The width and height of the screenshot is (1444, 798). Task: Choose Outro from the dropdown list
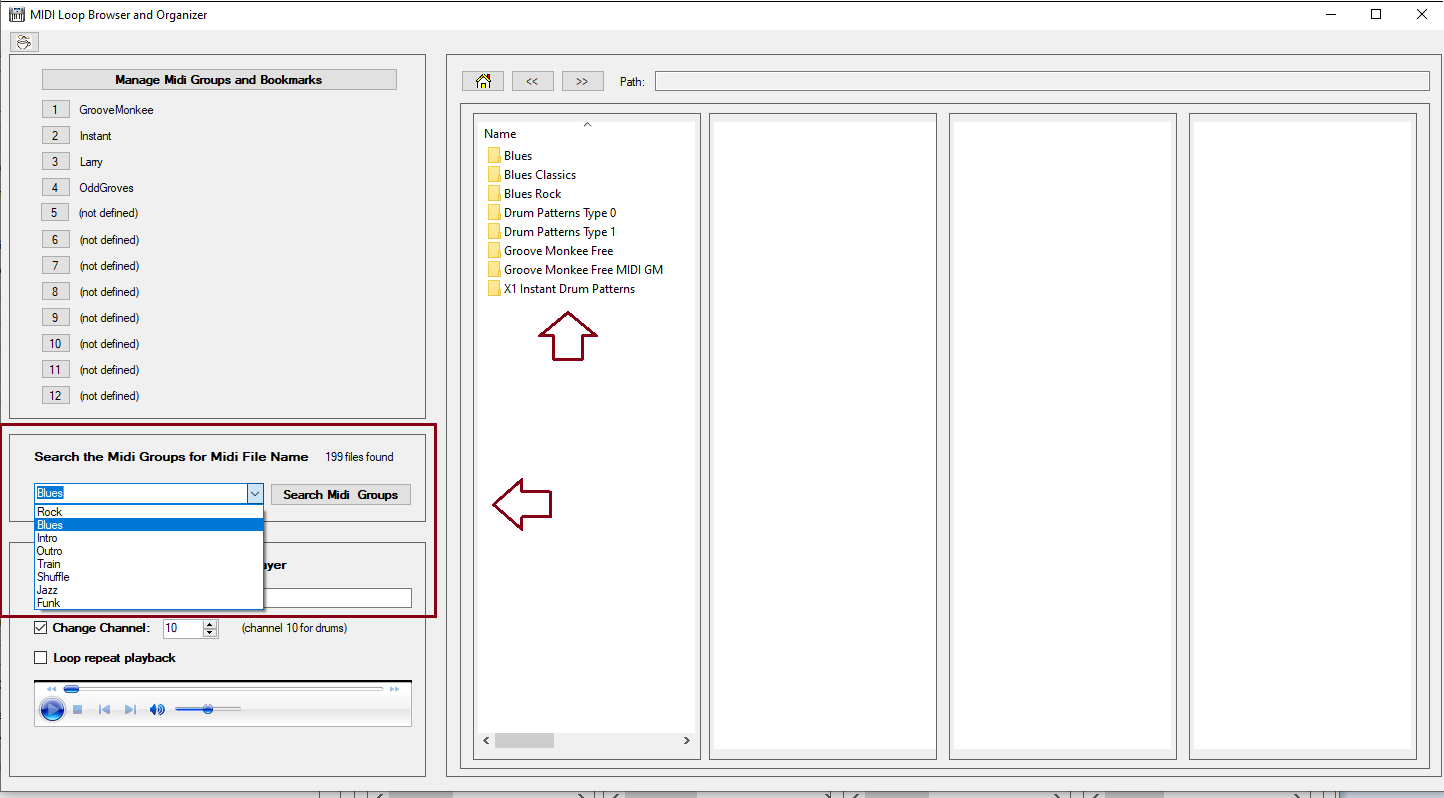[x=149, y=551]
